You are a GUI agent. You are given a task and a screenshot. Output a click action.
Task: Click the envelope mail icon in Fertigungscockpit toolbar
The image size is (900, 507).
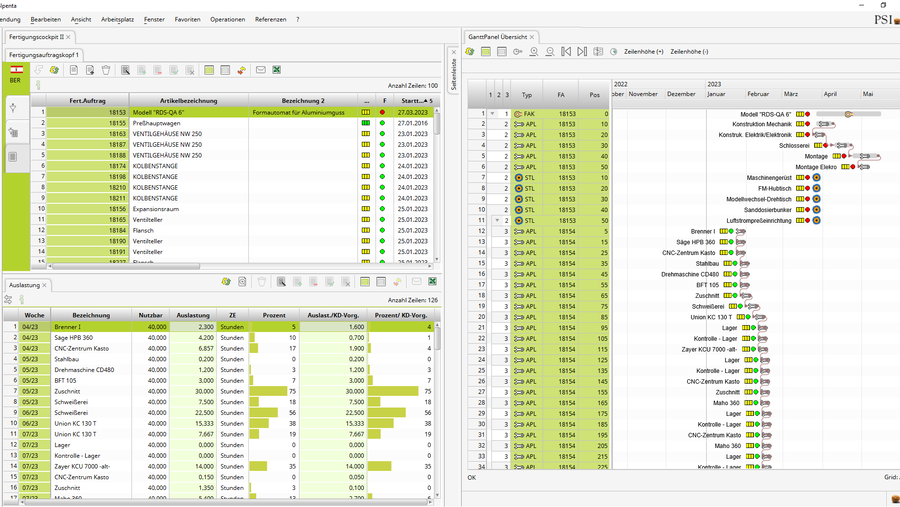(x=260, y=70)
